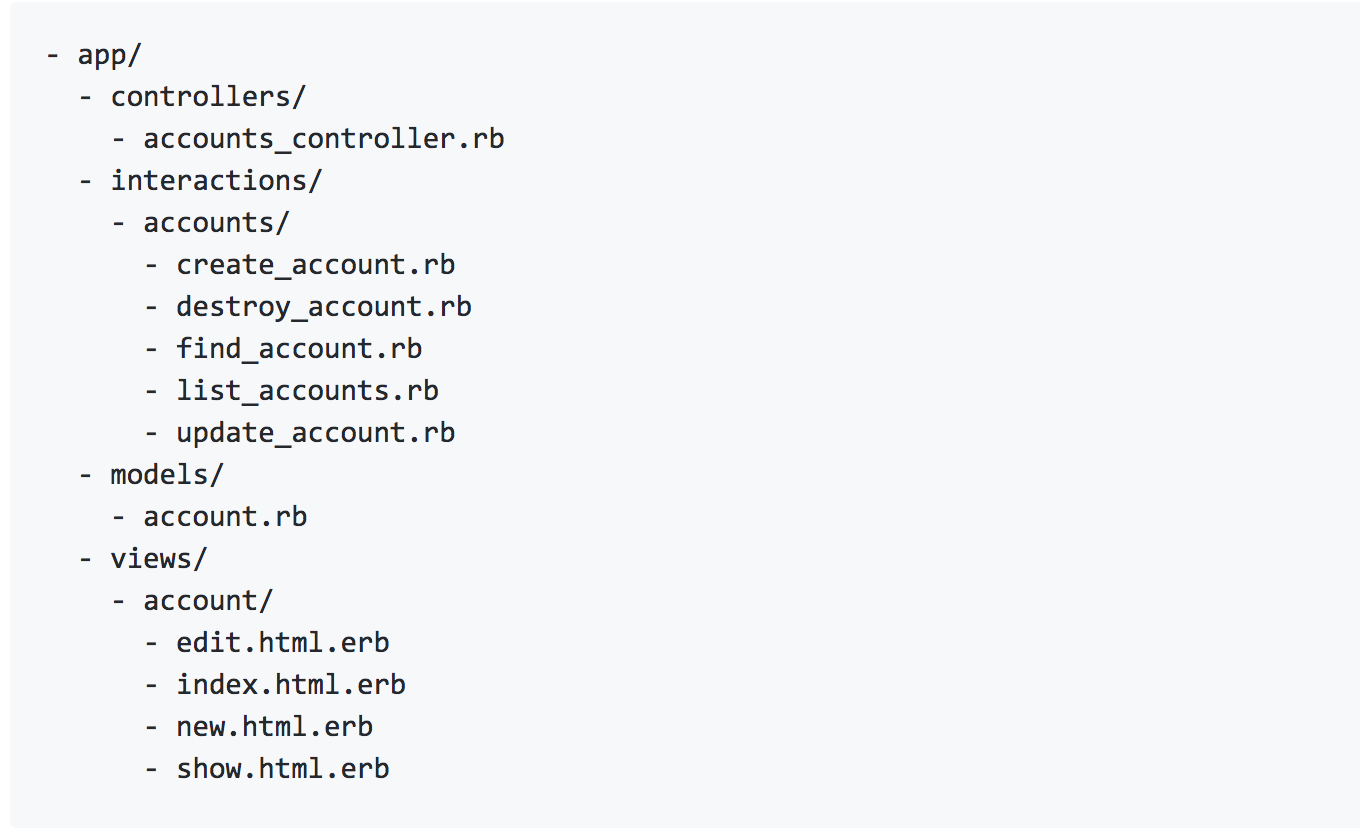Click the accounts/ folder under interactions
The image size is (1360, 832).
point(216,223)
